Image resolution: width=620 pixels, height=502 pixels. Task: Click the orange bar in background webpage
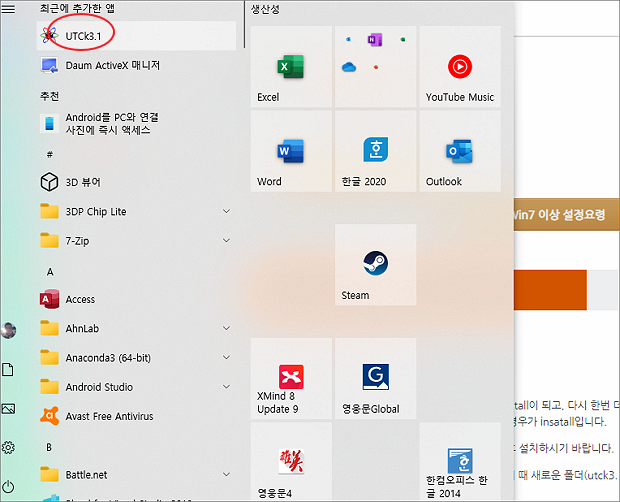click(550, 290)
